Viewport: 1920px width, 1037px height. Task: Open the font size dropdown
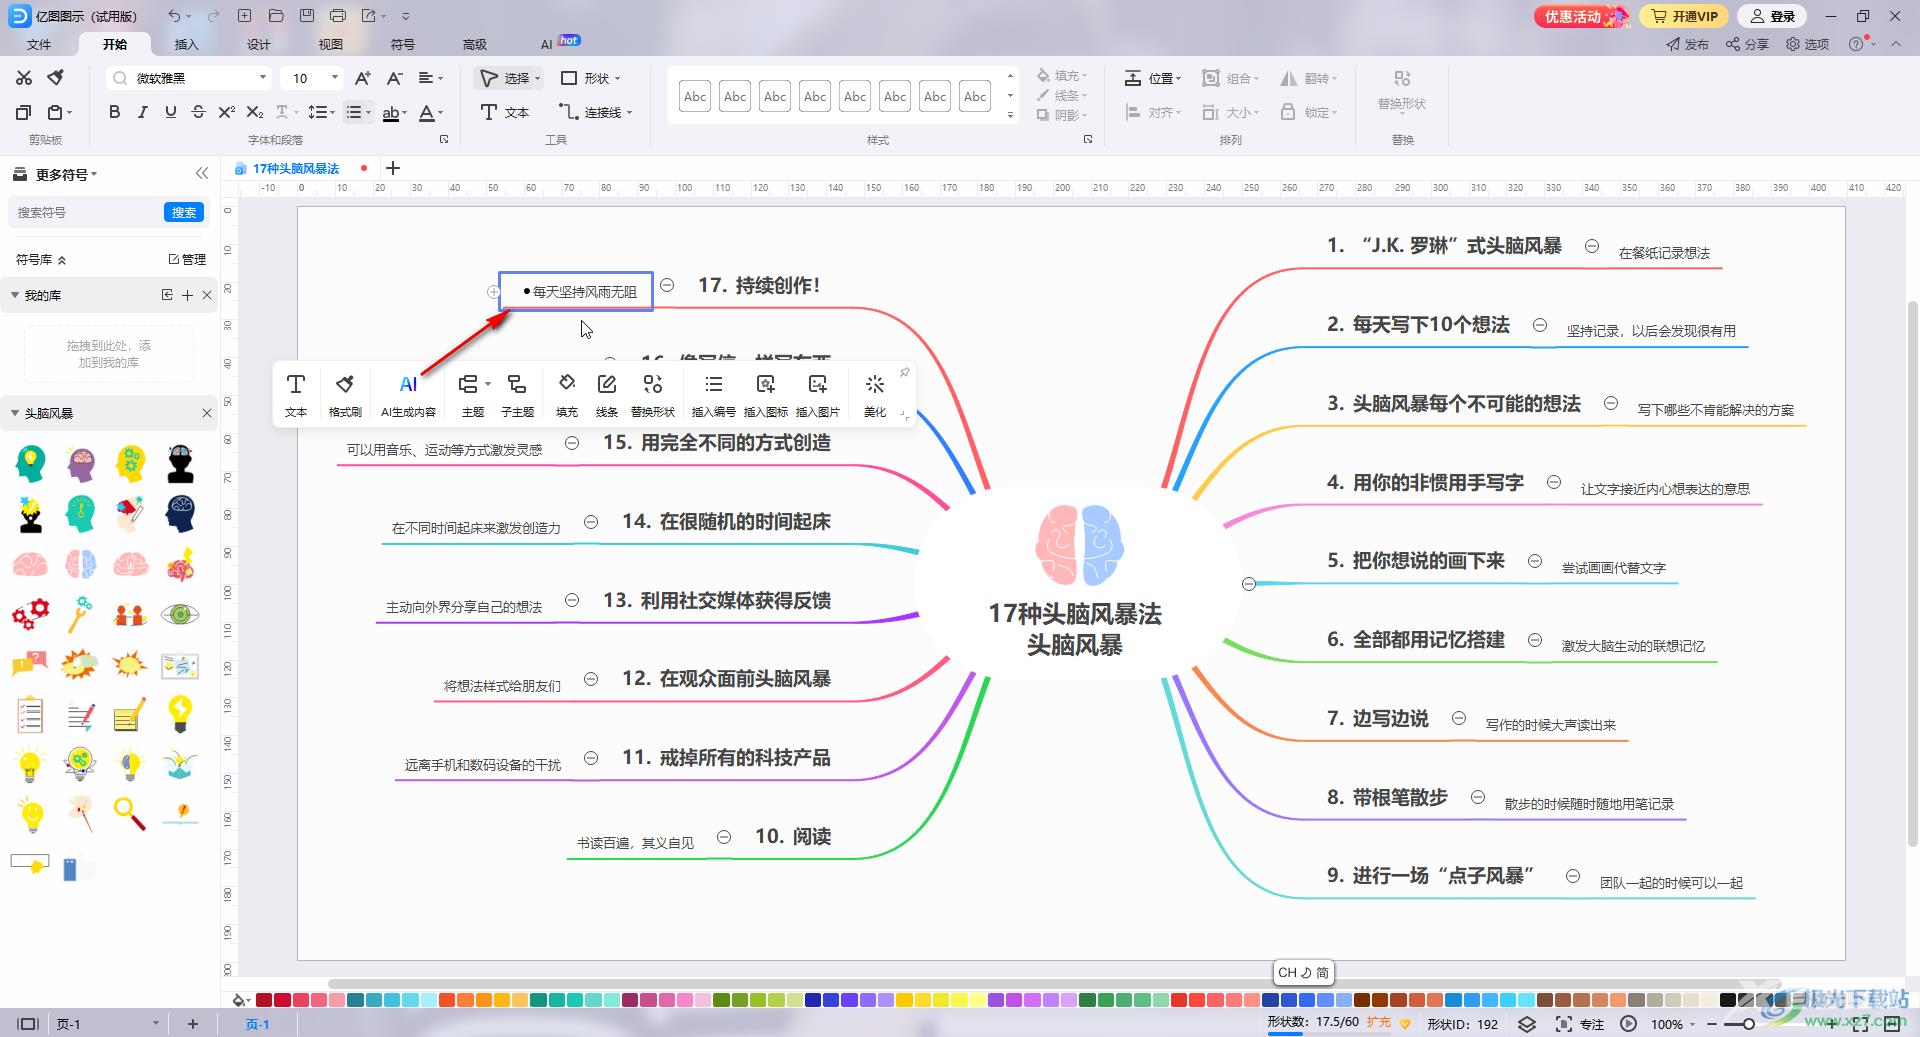click(x=335, y=78)
